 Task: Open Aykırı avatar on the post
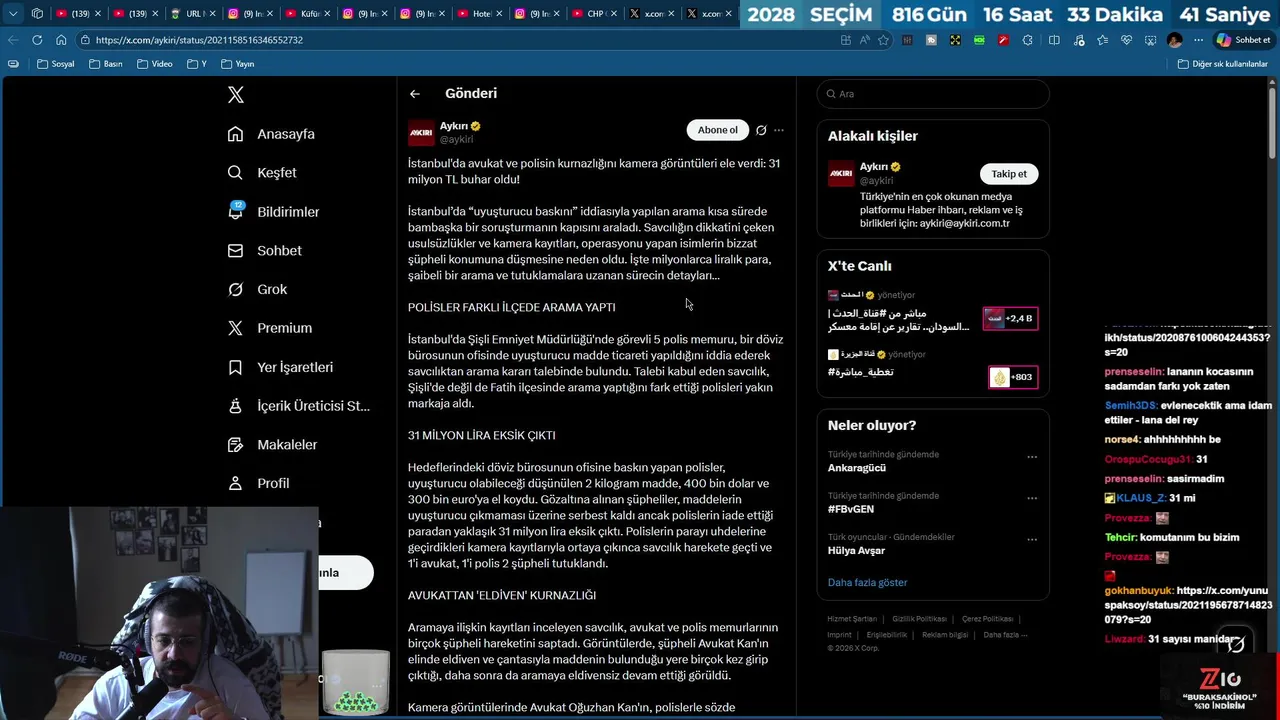pyautogui.click(x=421, y=133)
